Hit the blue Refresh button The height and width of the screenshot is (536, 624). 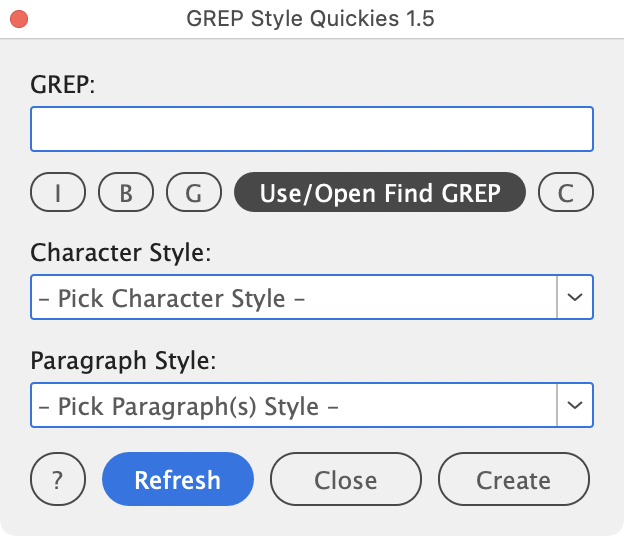pyautogui.click(x=178, y=480)
